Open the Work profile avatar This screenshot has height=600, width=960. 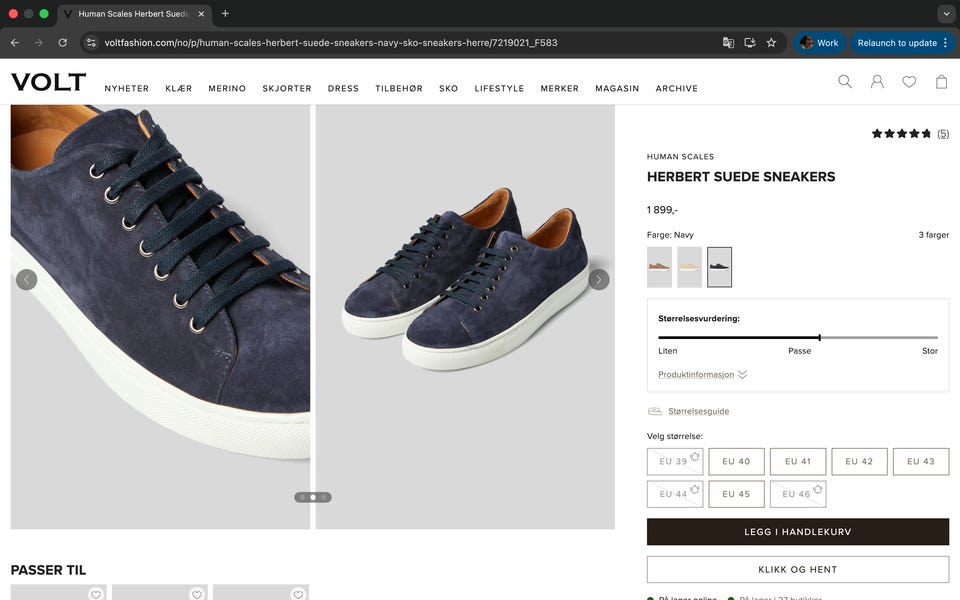pos(807,43)
